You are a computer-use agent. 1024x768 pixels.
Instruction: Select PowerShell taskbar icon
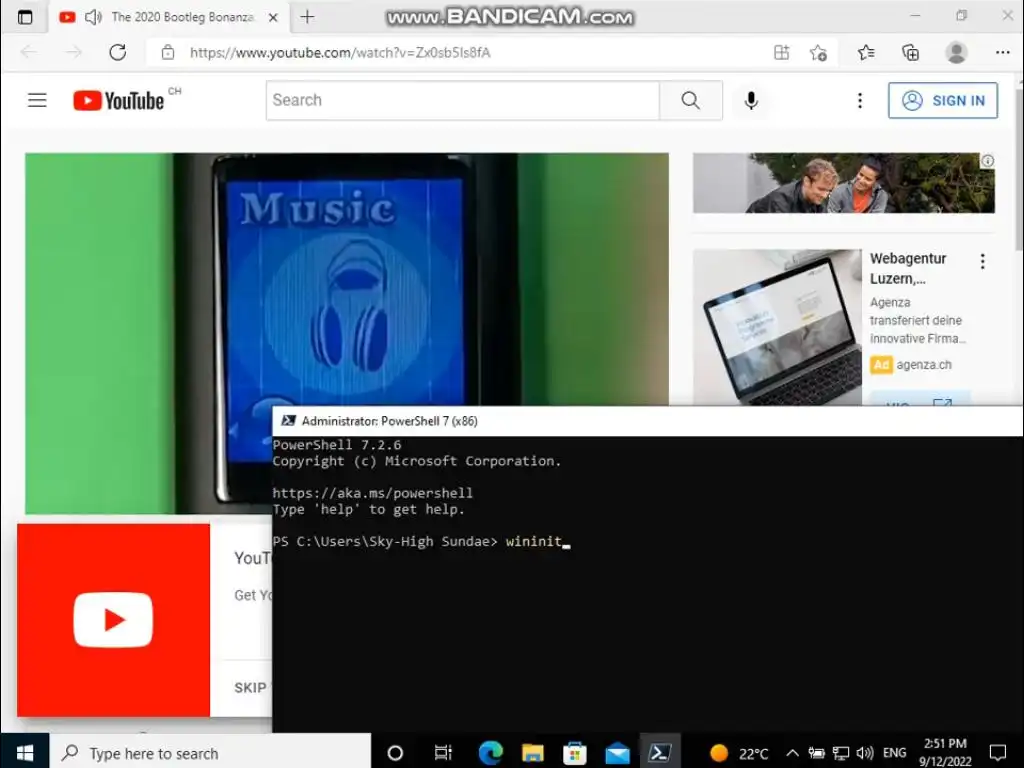pos(660,752)
